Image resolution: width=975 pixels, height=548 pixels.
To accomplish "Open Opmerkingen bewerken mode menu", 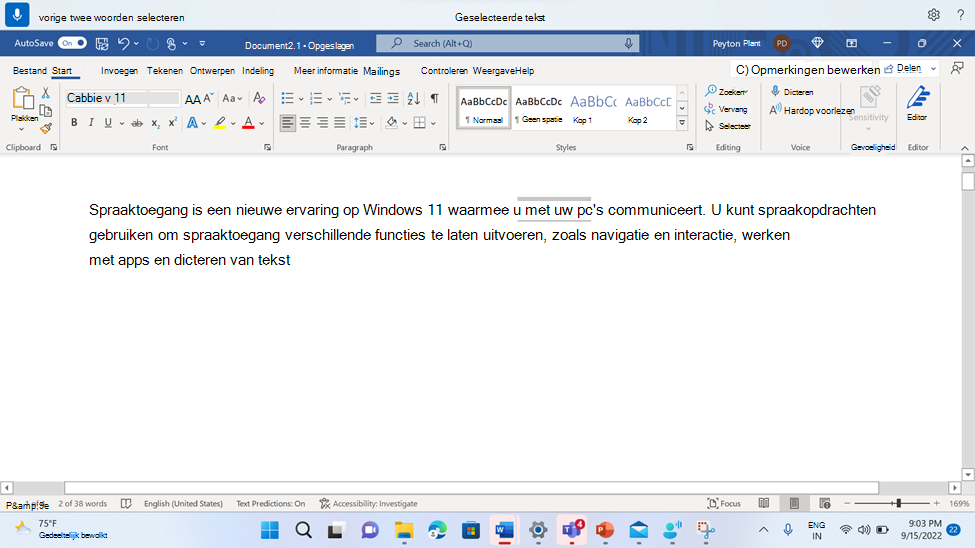I will (808, 70).
